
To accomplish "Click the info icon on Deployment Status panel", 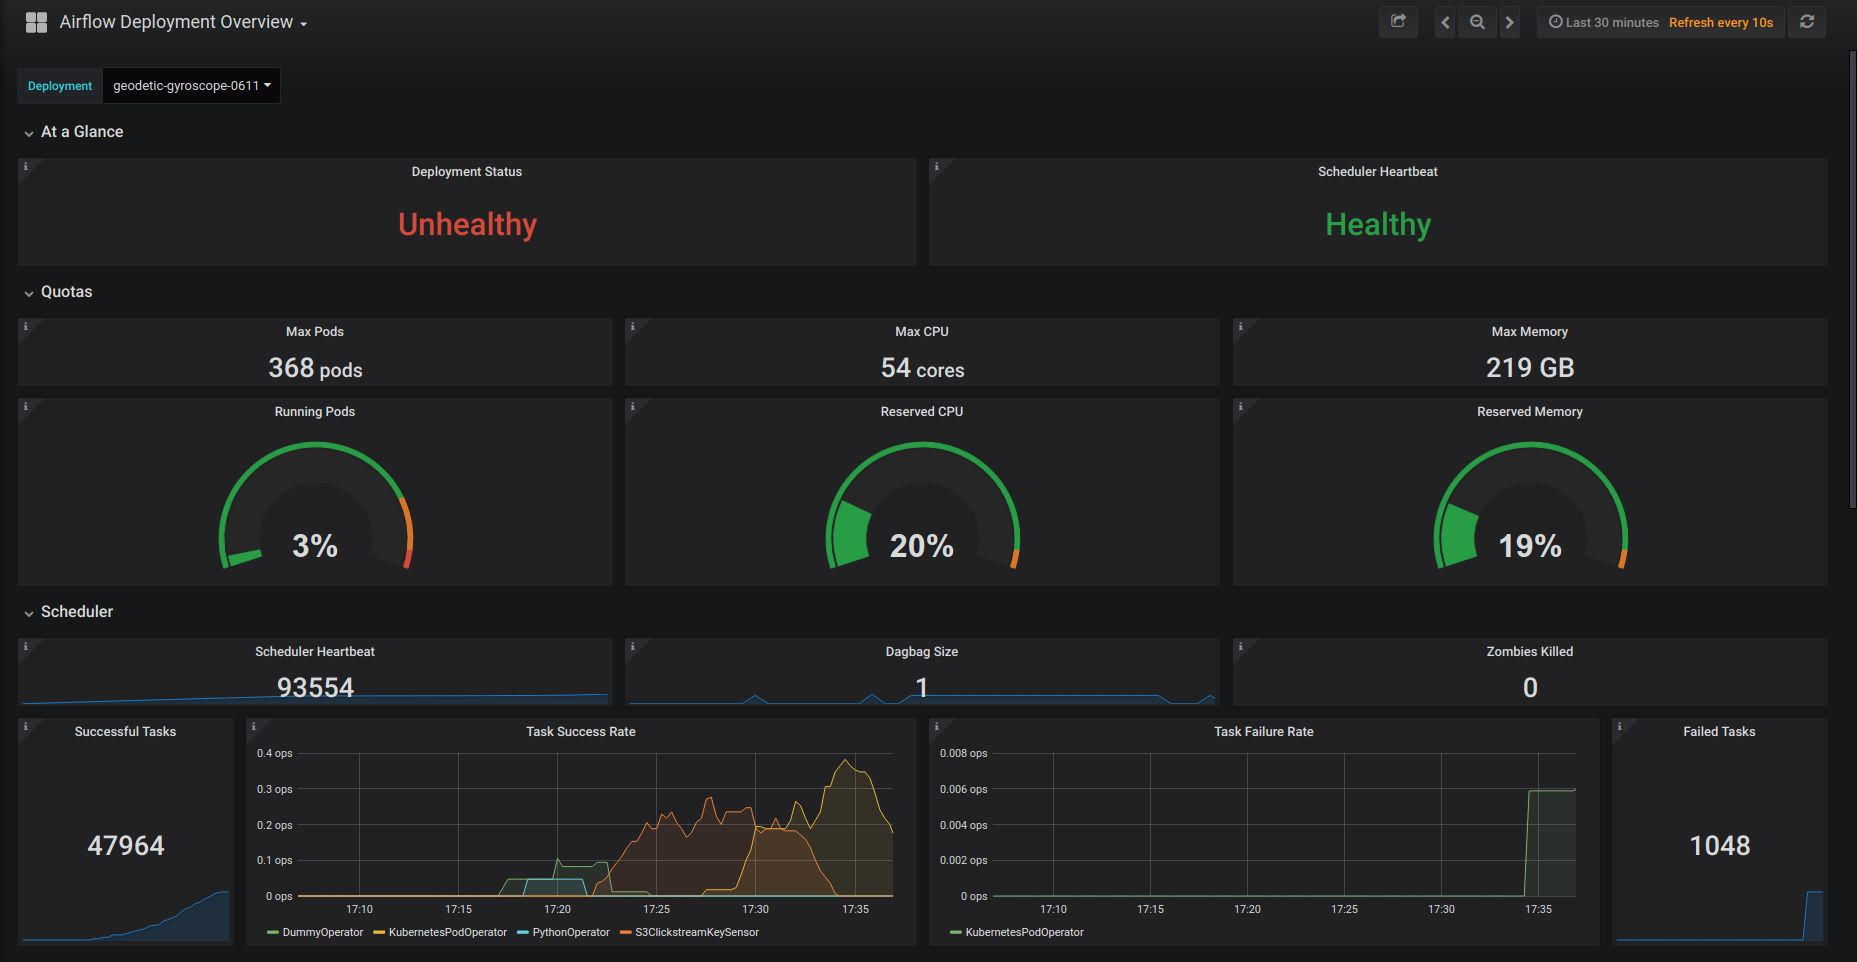I will click(x=25, y=166).
